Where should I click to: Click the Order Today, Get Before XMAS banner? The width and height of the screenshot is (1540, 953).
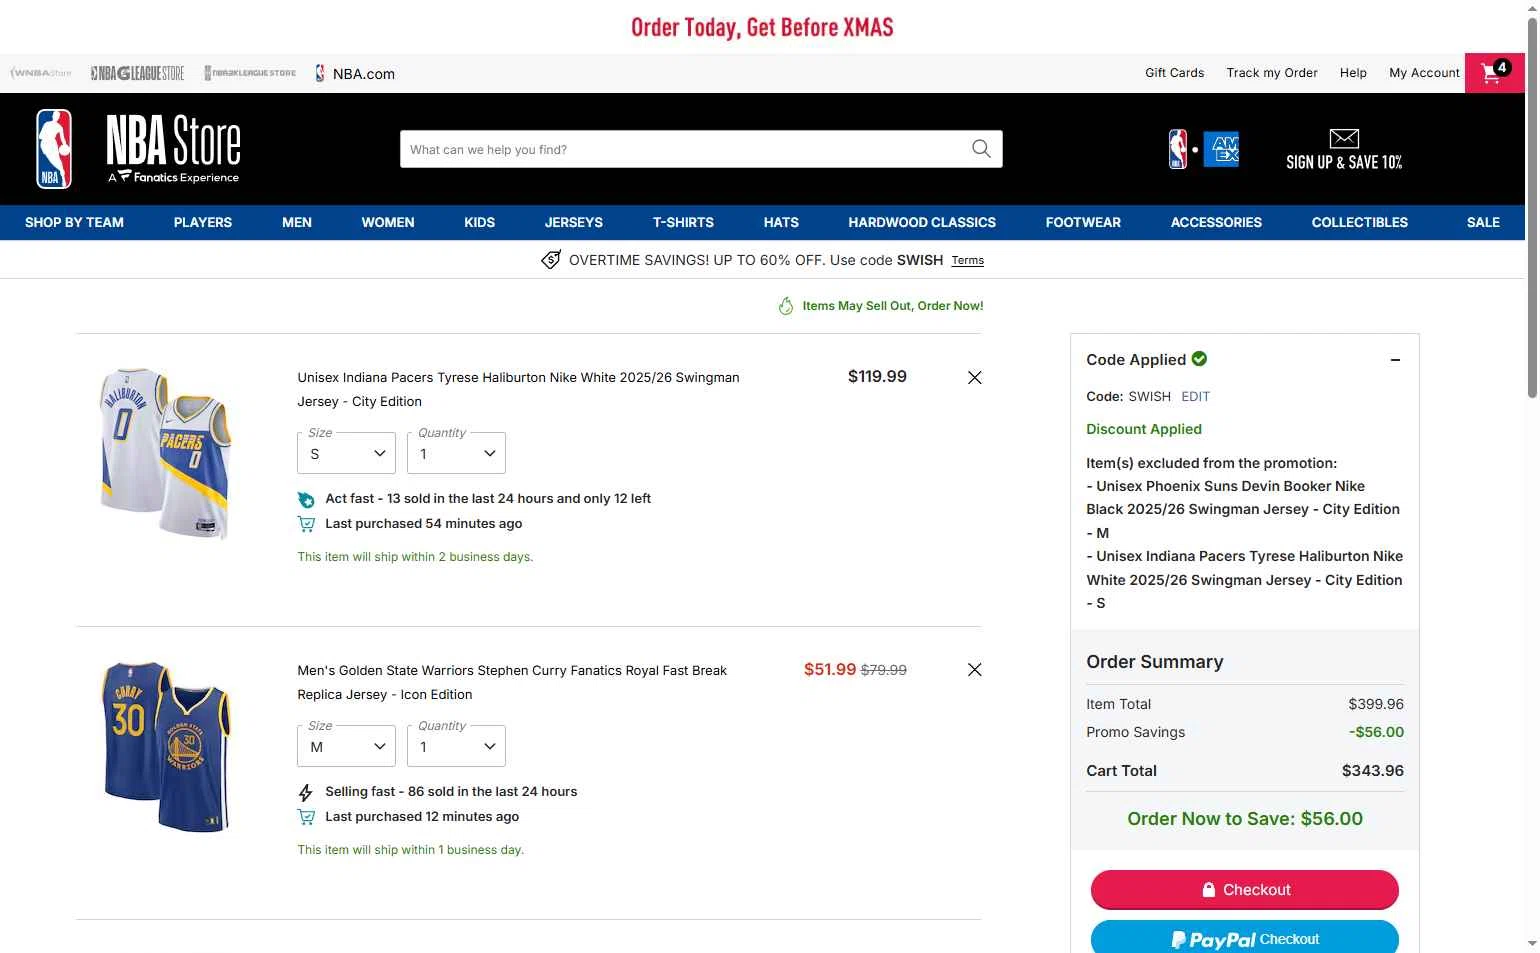click(762, 27)
